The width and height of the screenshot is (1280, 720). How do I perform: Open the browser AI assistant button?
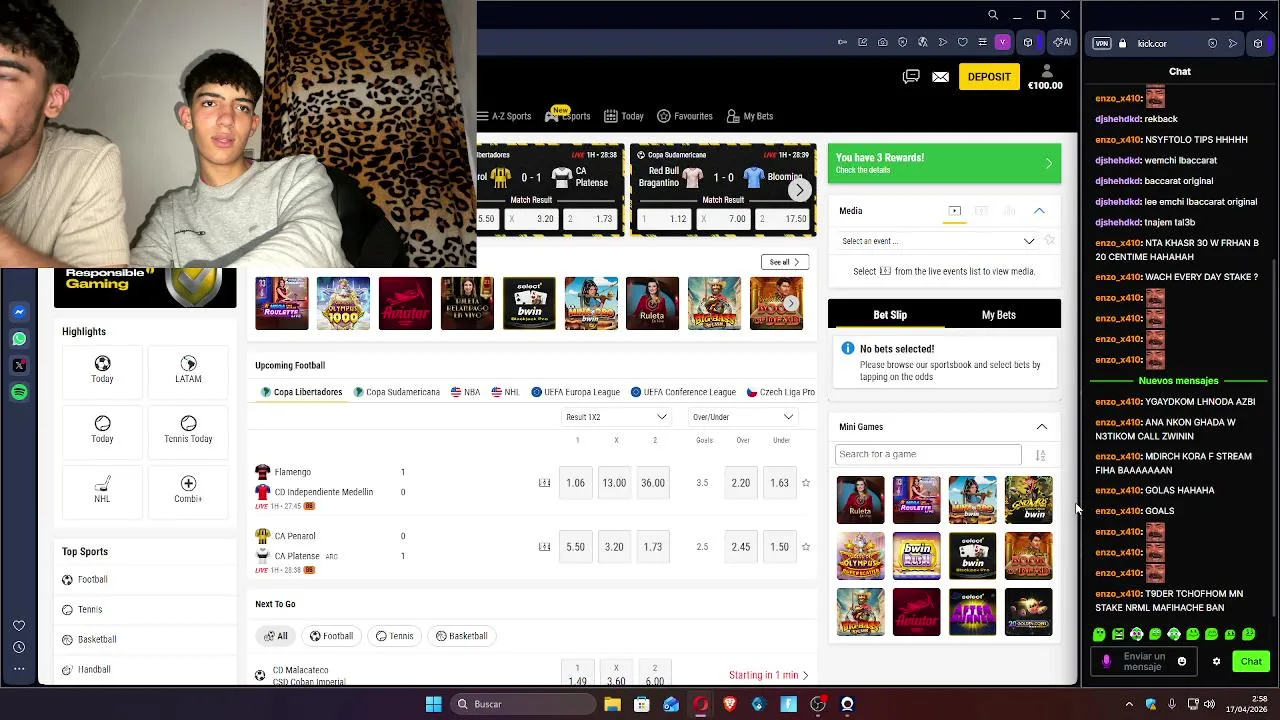[1062, 42]
